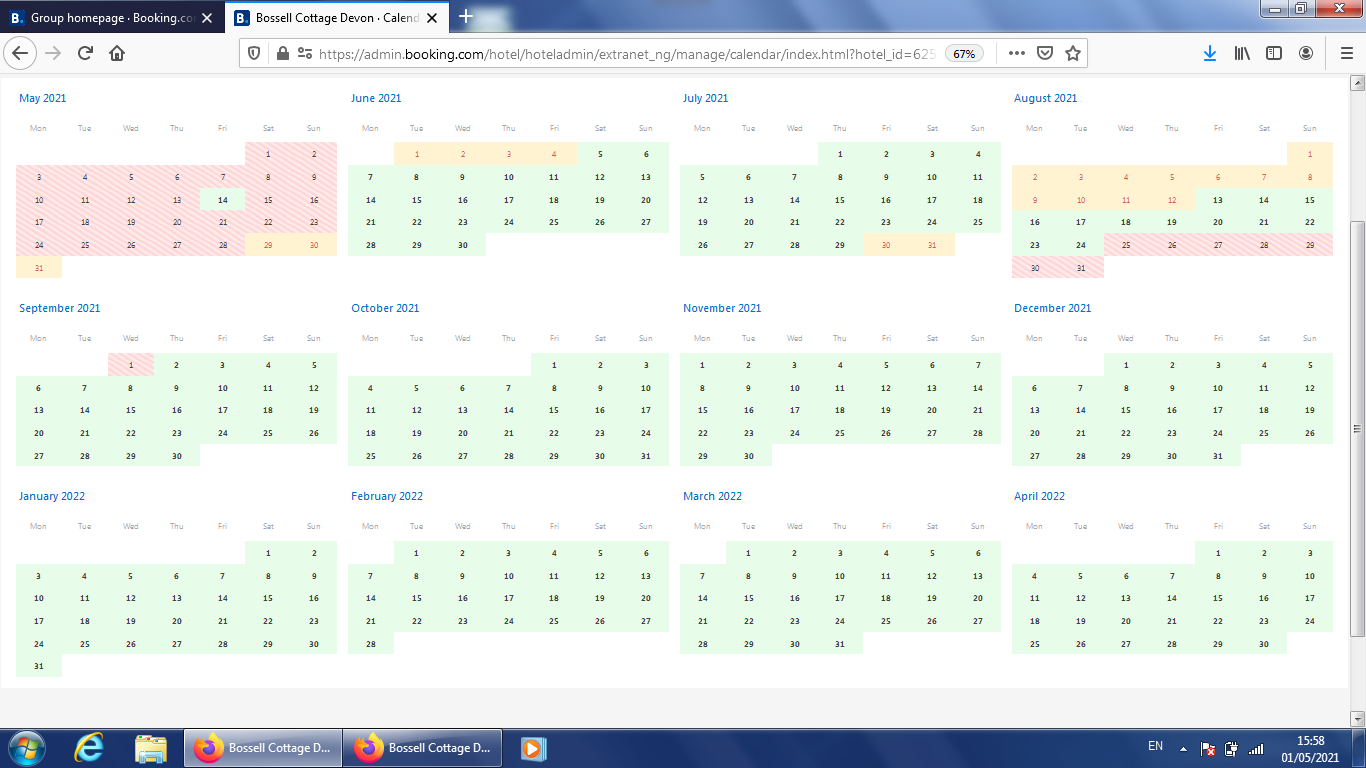Go back using the back arrow
Screen dimensions: 1366x768
(x=21, y=54)
